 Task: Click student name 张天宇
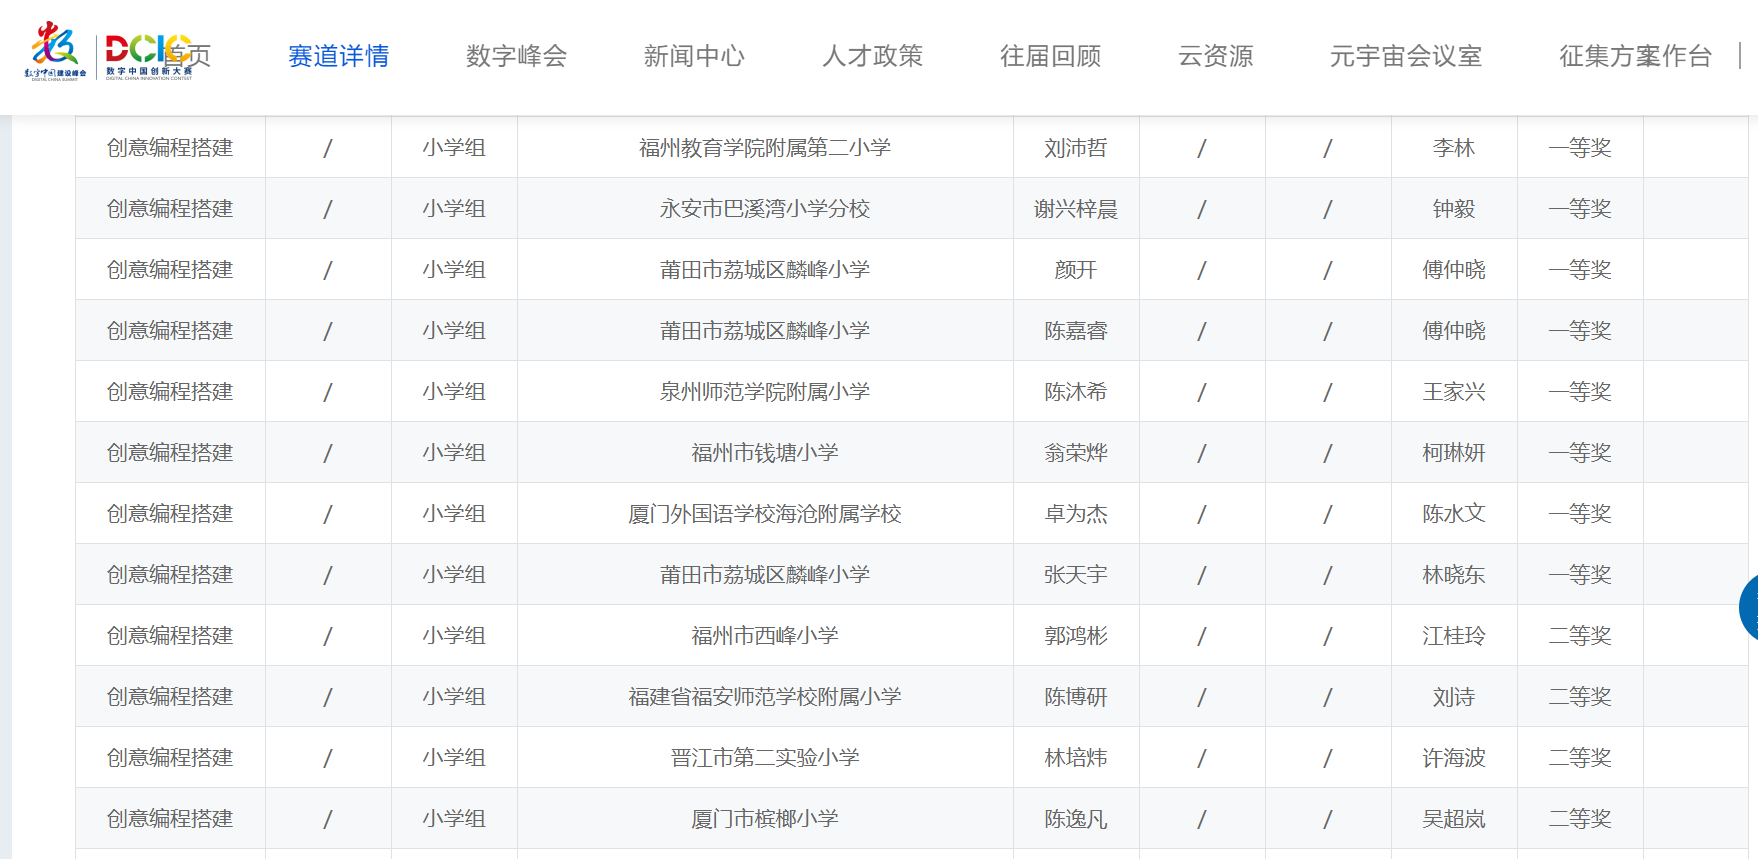[1076, 575]
